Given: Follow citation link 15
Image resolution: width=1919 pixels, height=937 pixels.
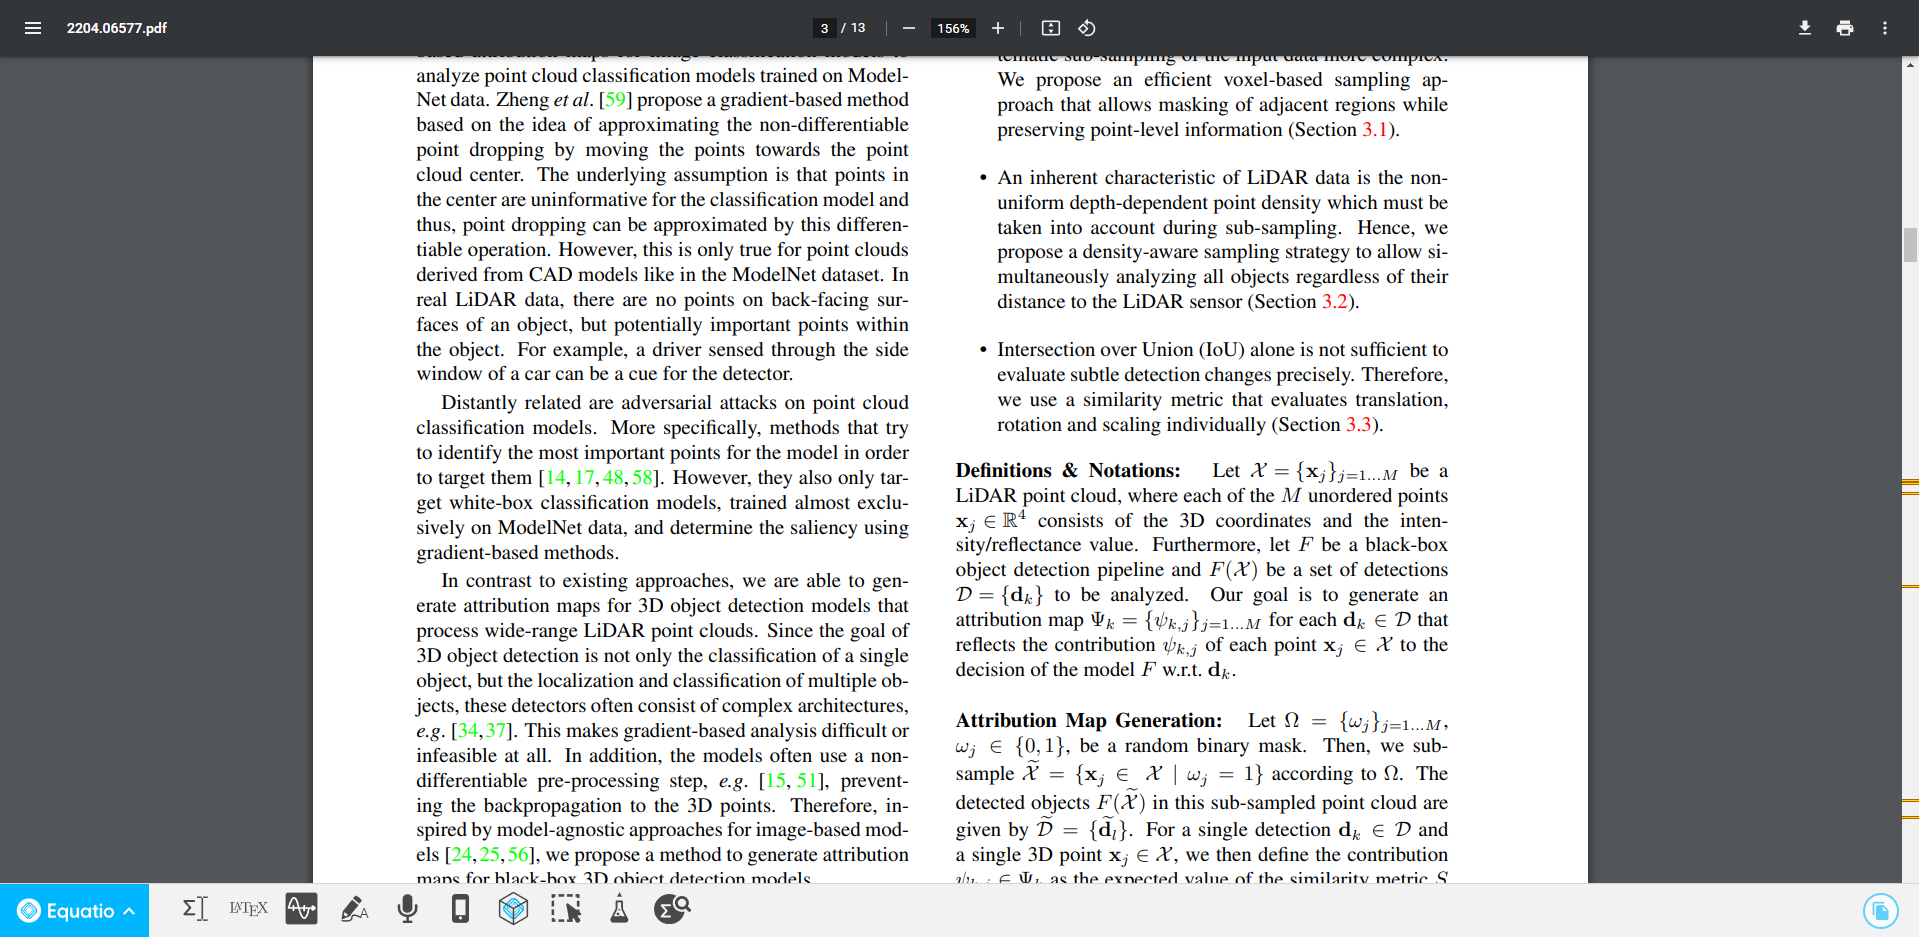Looking at the screenshot, I should [x=776, y=781].
